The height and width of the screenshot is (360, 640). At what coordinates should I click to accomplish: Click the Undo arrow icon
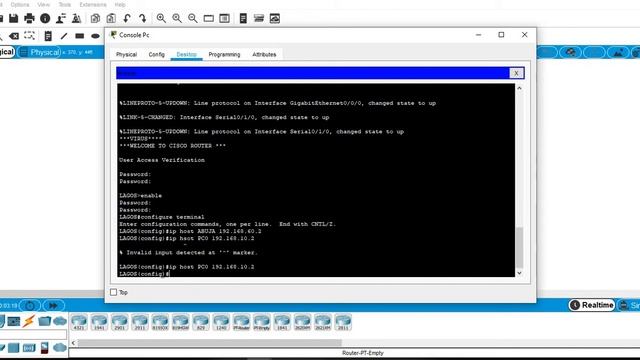tap(127, 18)
